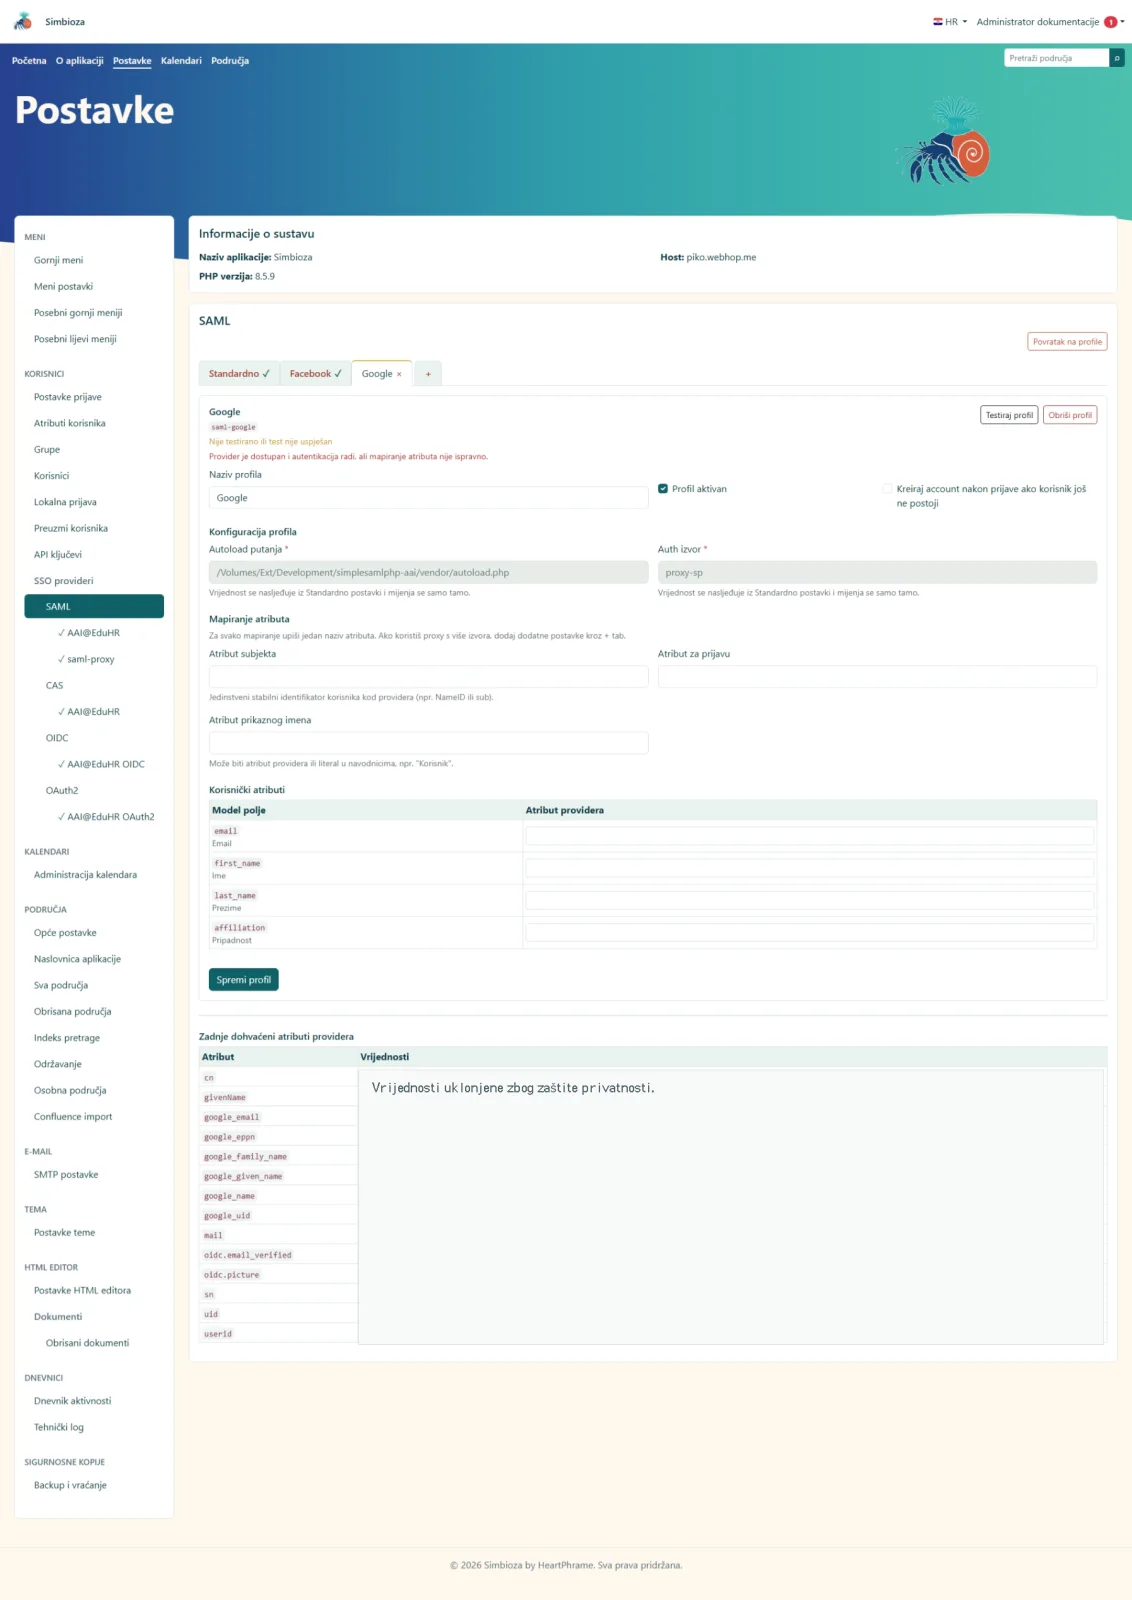This screenshot has height=1600, width=1132.
Task: Open Grupe sidebar link
Action: [x=47, y=450]
